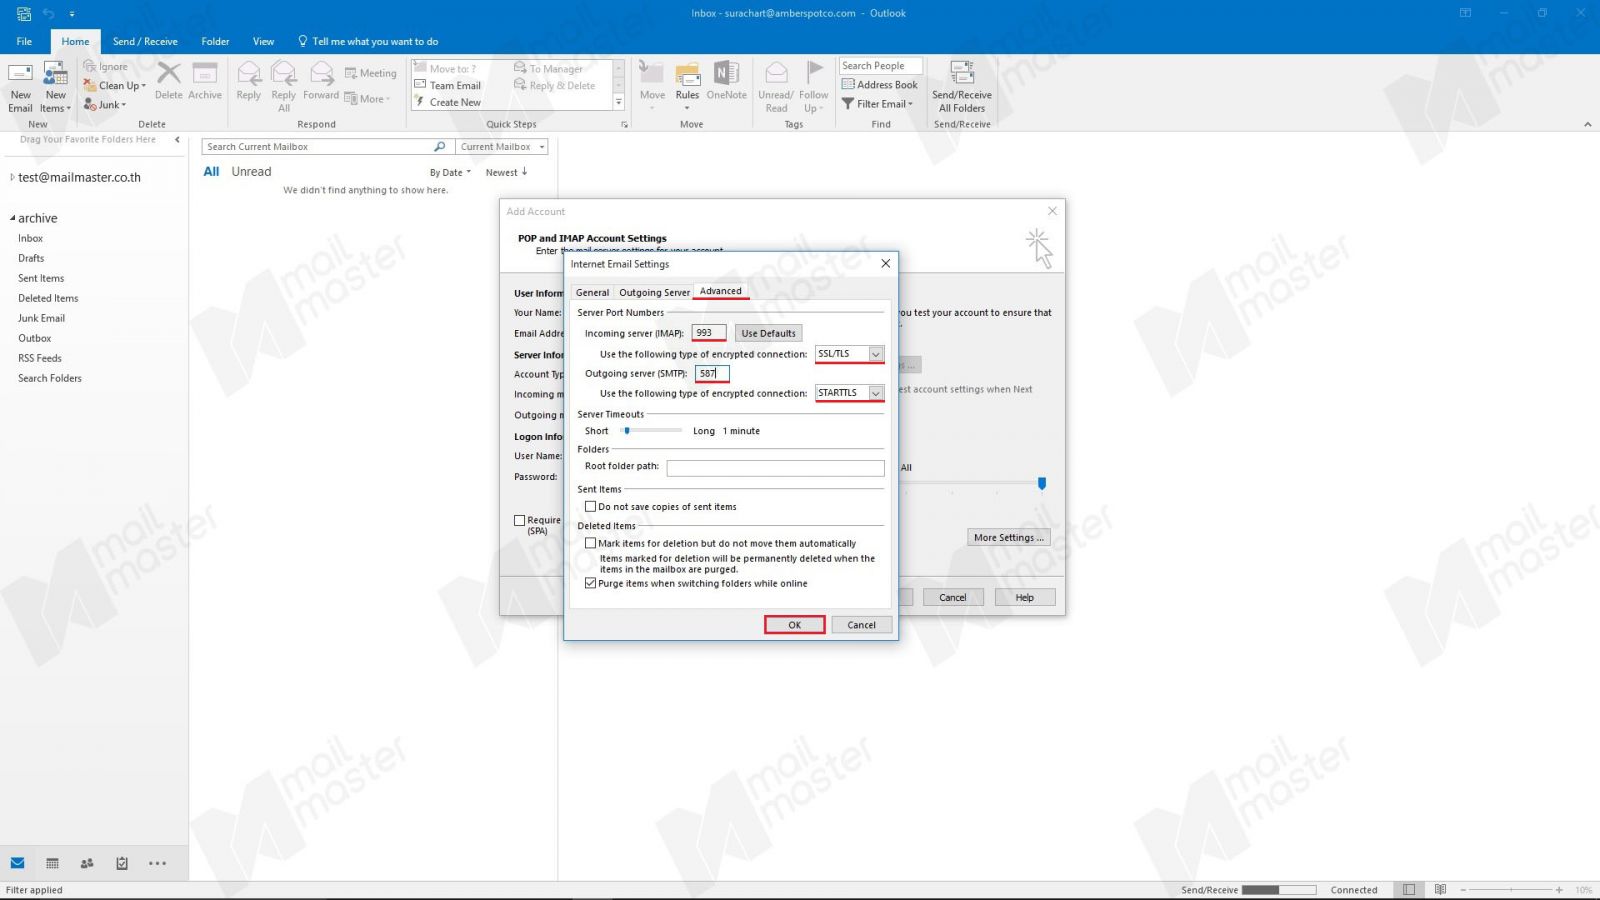Click the zoom slider in status bar
Image resolution: width=1600 pixels, height=900 pixels.
pos(1510,890)
